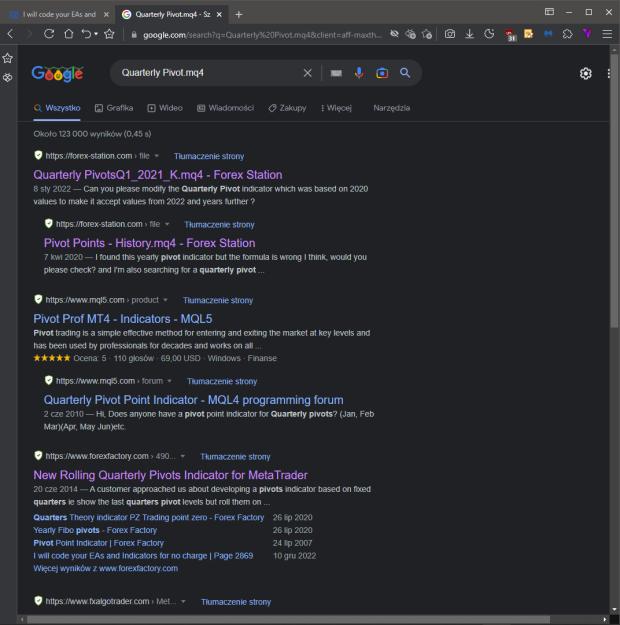
Task: Select the Quarterly Pivot.mq4 browser tab
Action: tap(171, 15)
